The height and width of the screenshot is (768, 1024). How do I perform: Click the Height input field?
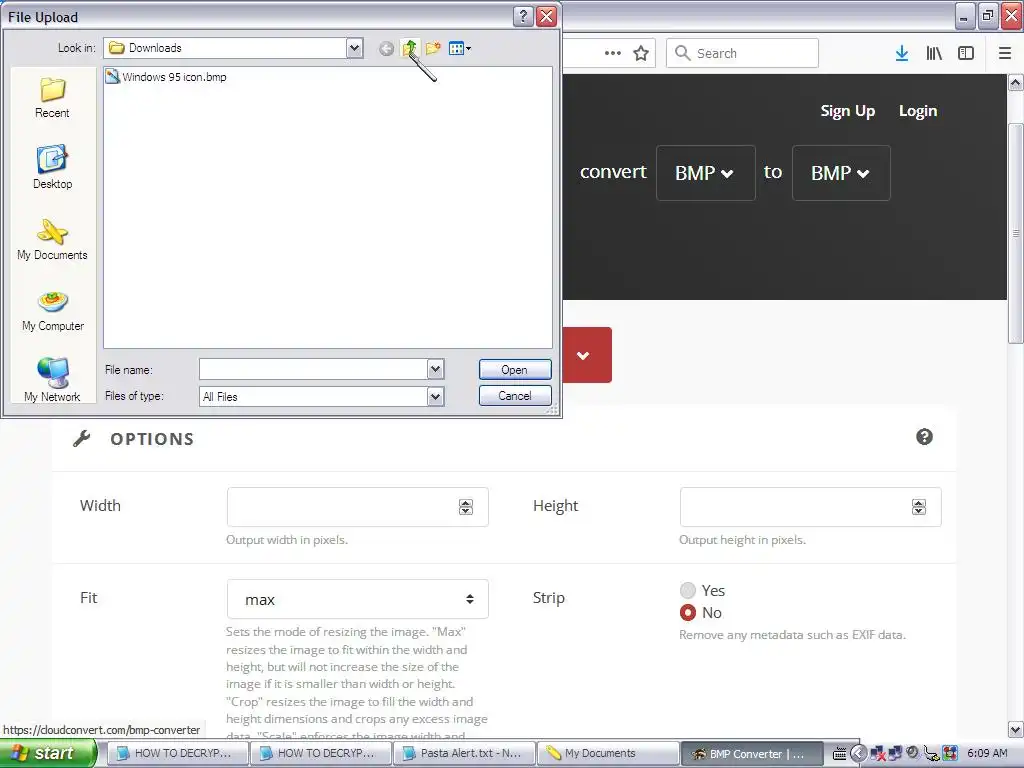point(810,507)
